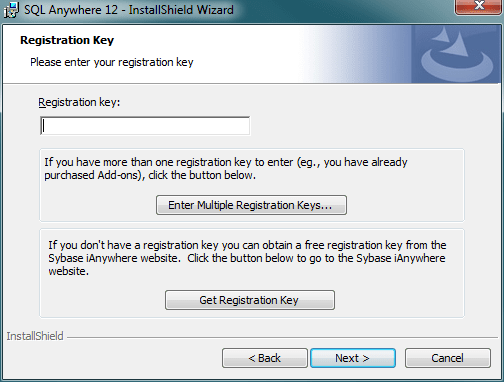The image size is (504, 382).
Task: Click the Get Registration Key button
Action: tap(250, 300)
